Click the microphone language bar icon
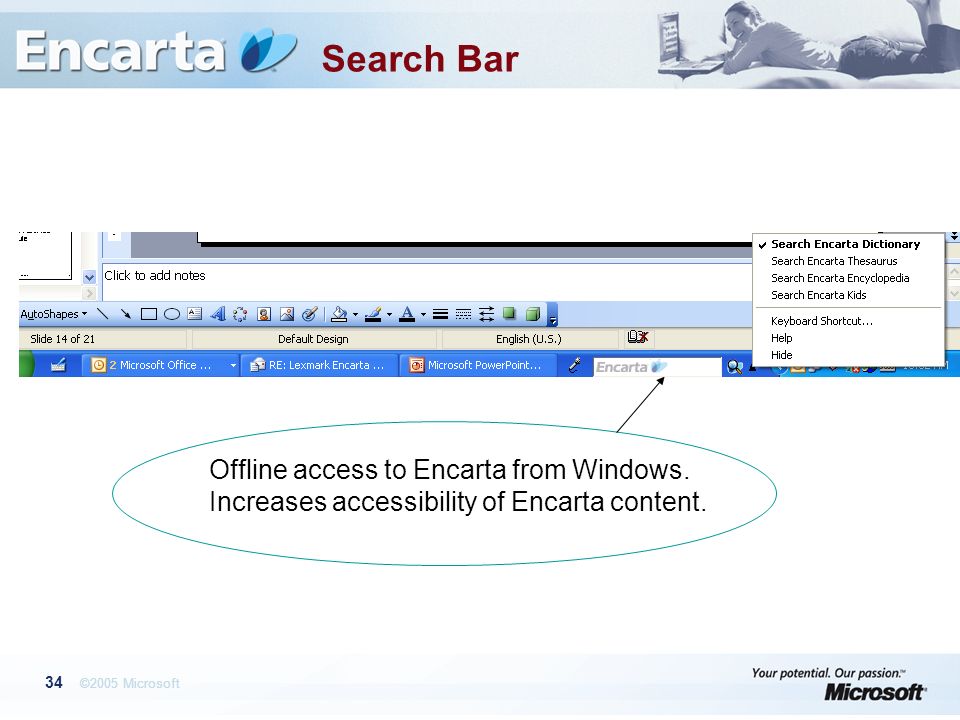This screenshot has height=720, width=960. click(x=574, y=366)
